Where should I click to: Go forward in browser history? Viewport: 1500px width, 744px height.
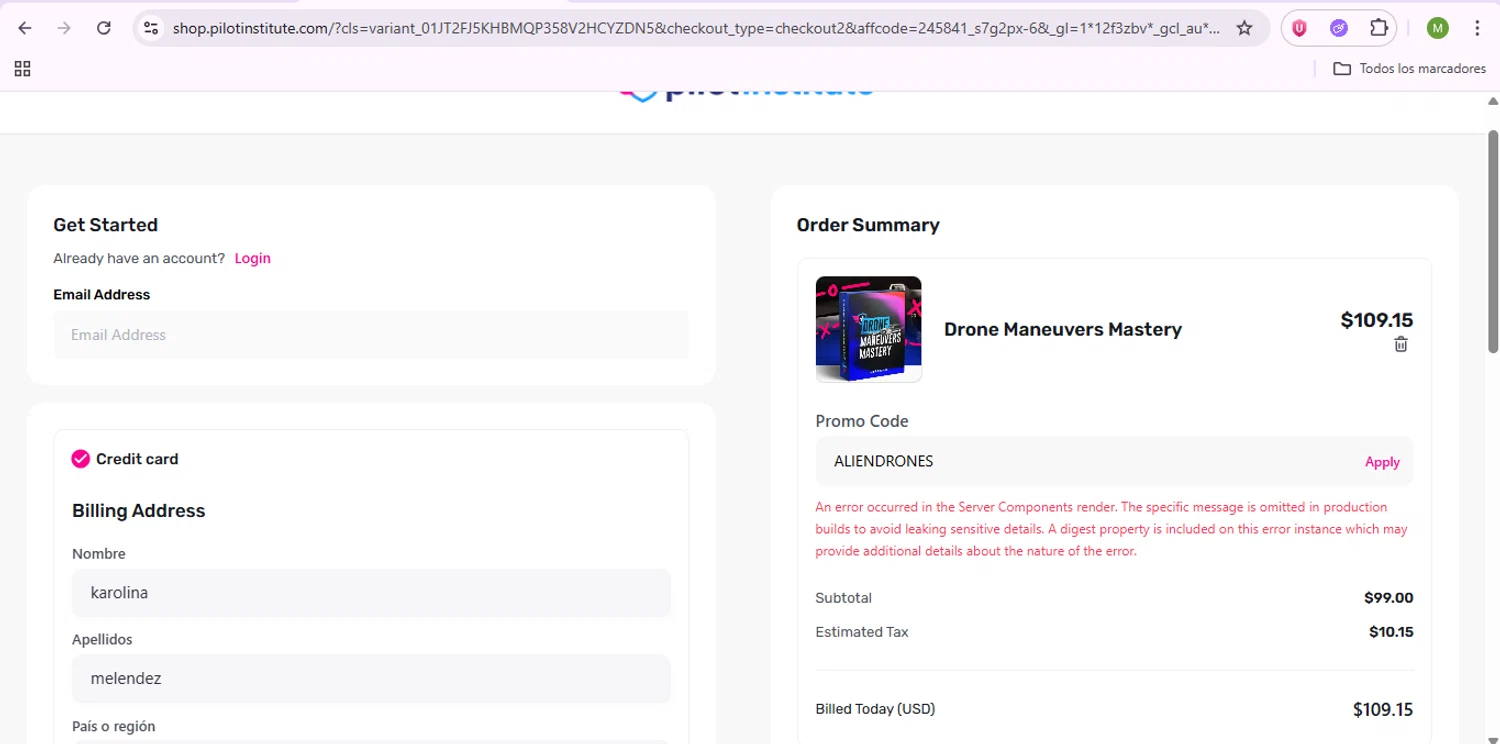(x=64, y=28)
